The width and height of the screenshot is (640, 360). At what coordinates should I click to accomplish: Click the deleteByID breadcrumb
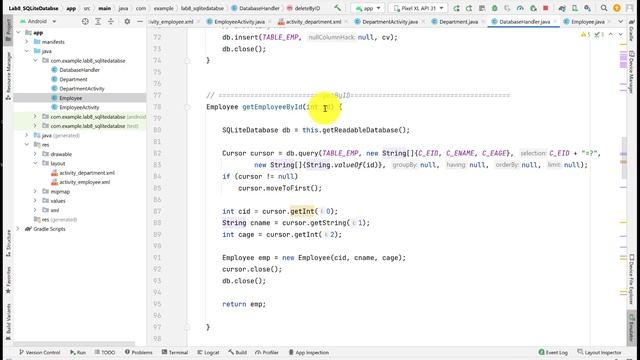click(303, 8)
